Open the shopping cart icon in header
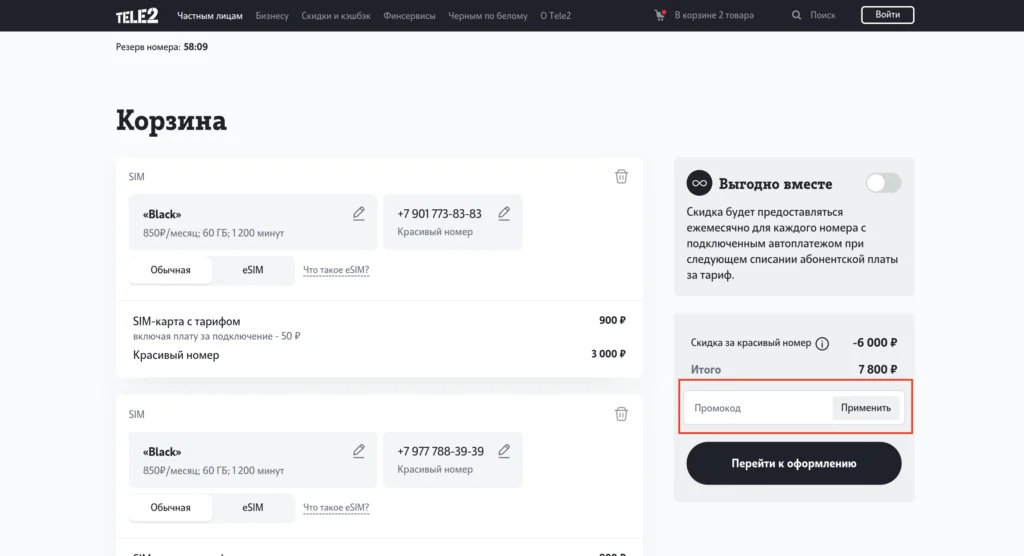 659,16
